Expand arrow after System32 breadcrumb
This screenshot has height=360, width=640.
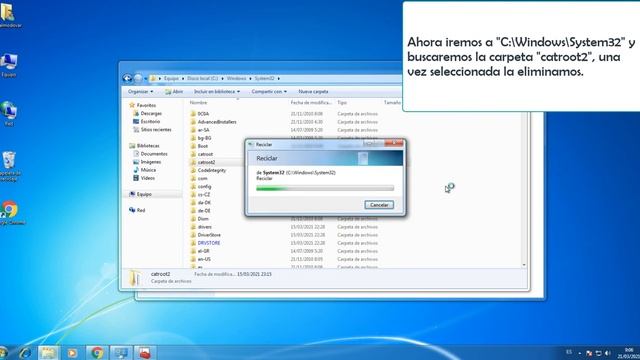[278, 78]
